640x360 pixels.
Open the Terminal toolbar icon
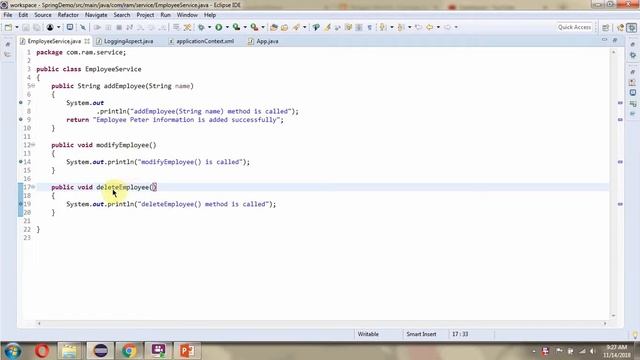(x=70, y=27)
